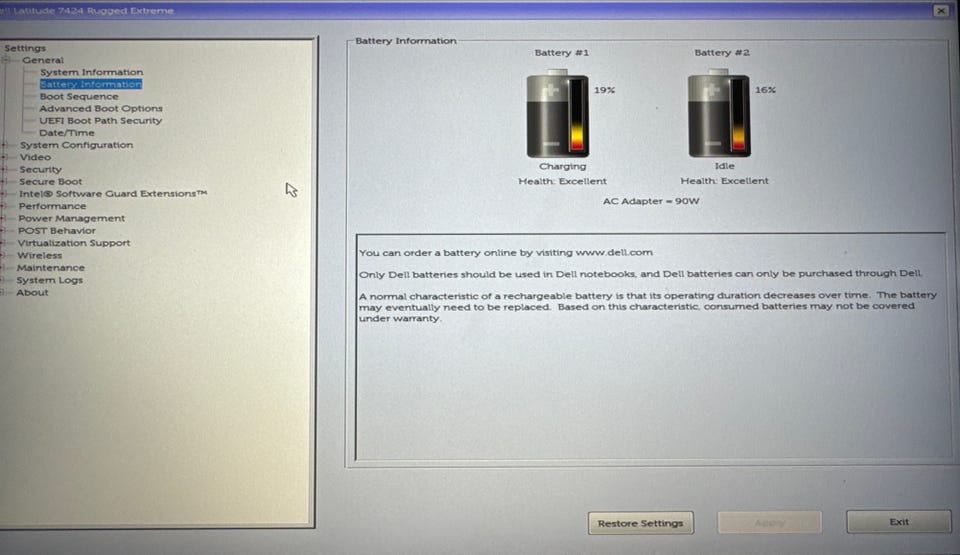Click the Restore Settings button
This screenshot has width=960, height=555.
tap(640, 523)
